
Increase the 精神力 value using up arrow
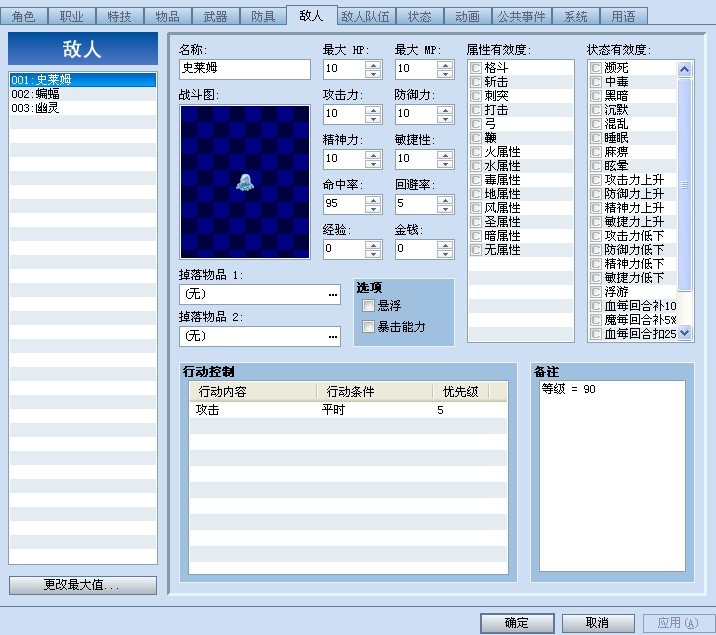pos(373,155)
